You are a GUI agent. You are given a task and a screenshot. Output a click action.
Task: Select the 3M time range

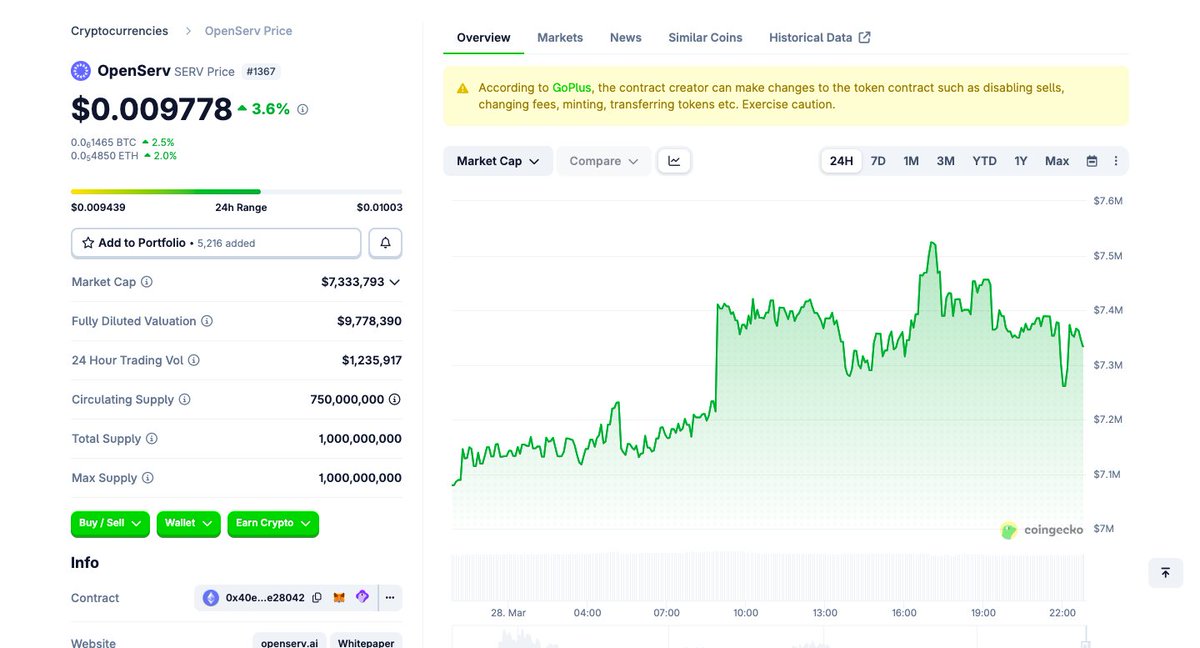coord(945,161)
